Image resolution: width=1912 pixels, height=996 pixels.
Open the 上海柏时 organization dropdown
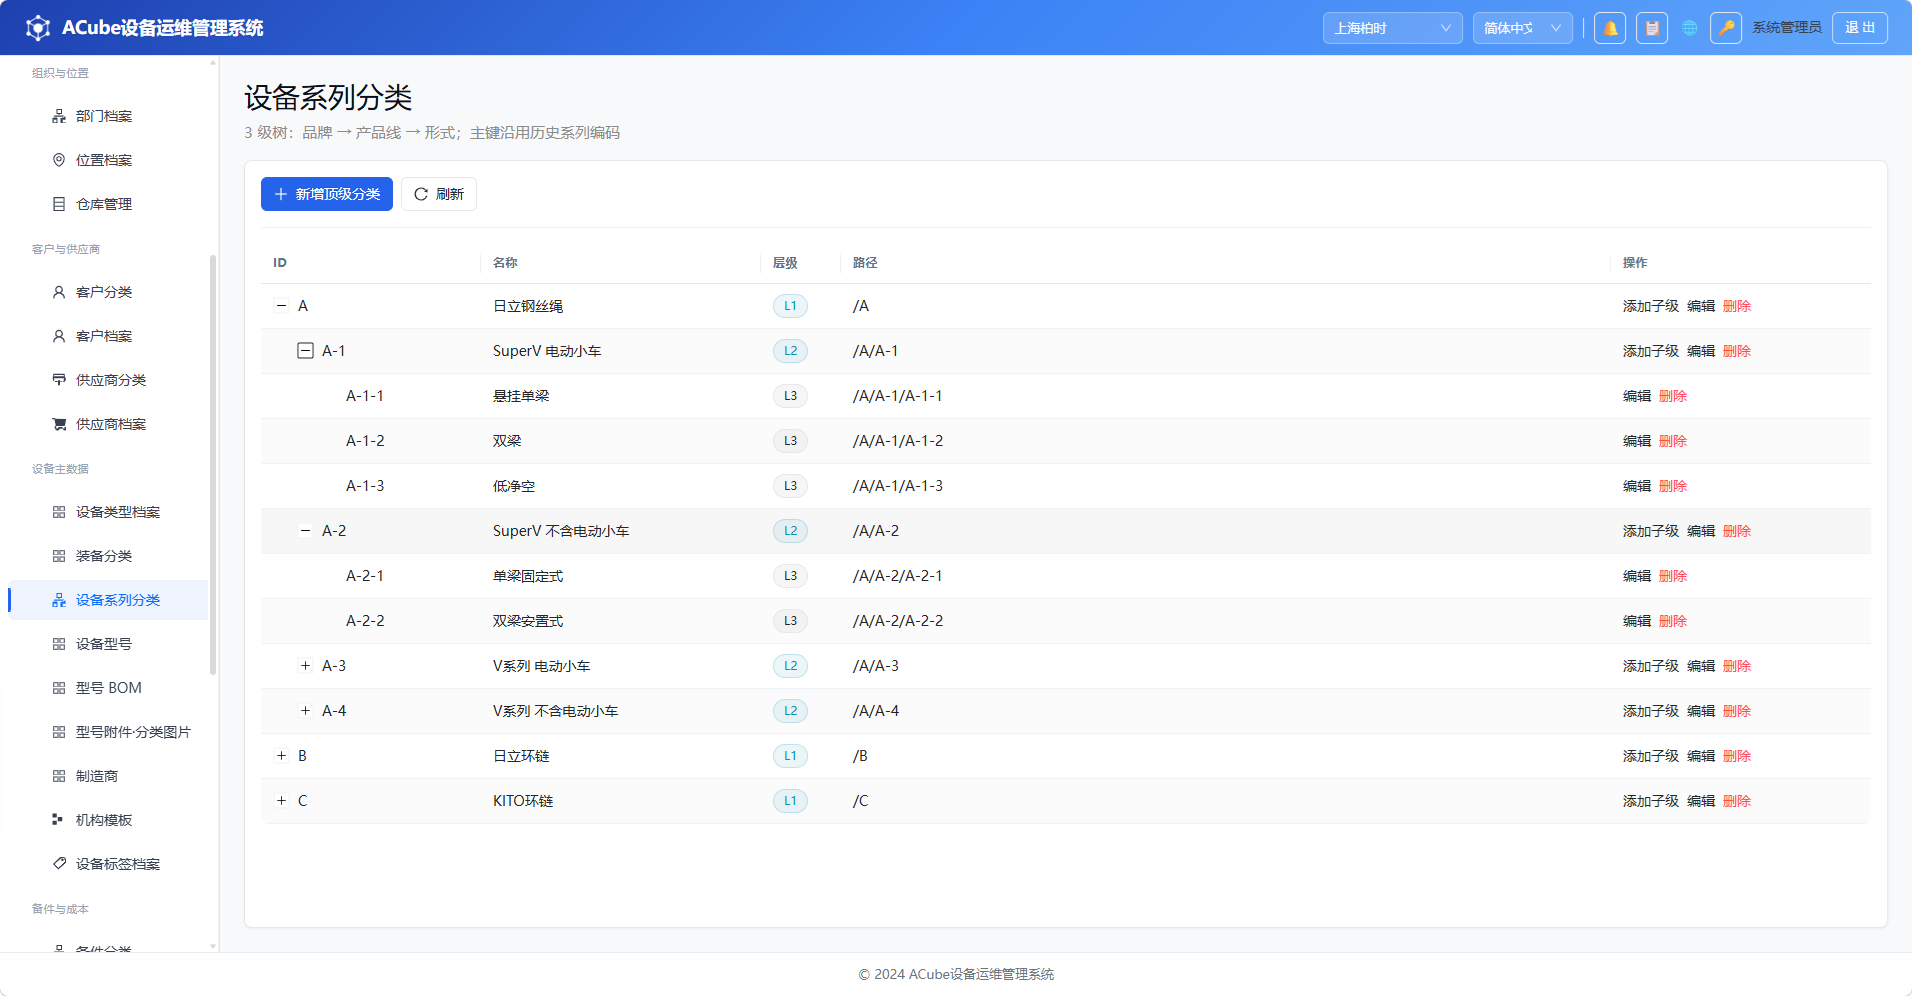pos(1392,28)
